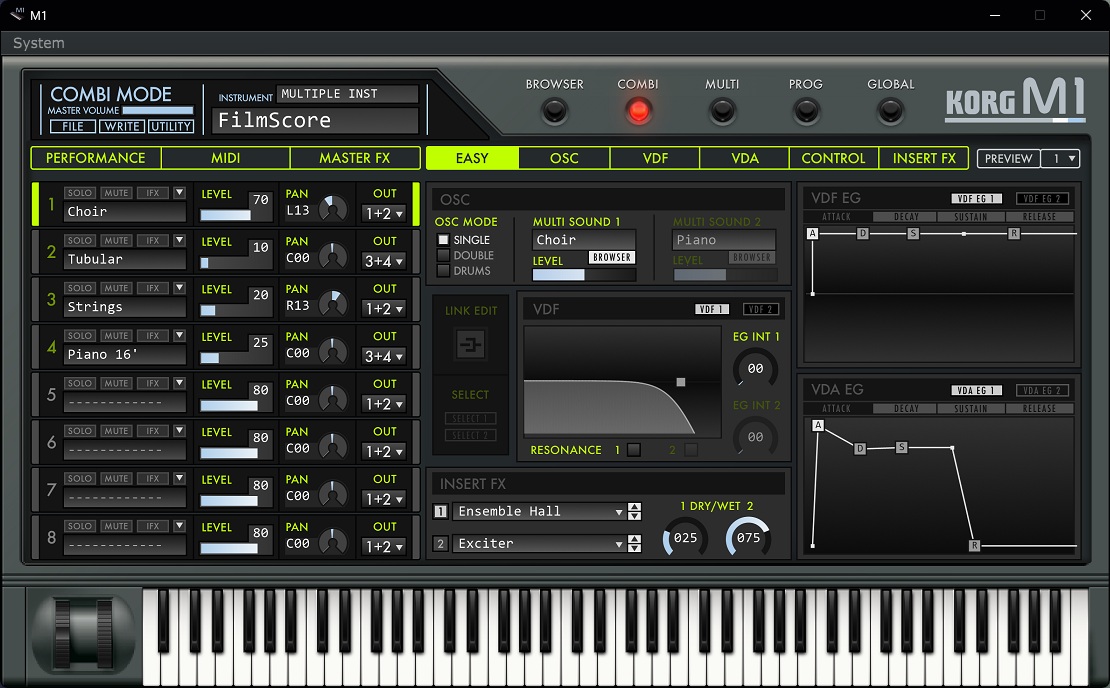Solo the Piano 16' timbre
Viewport: 1110px width, 688px height.
pos(79,336)
